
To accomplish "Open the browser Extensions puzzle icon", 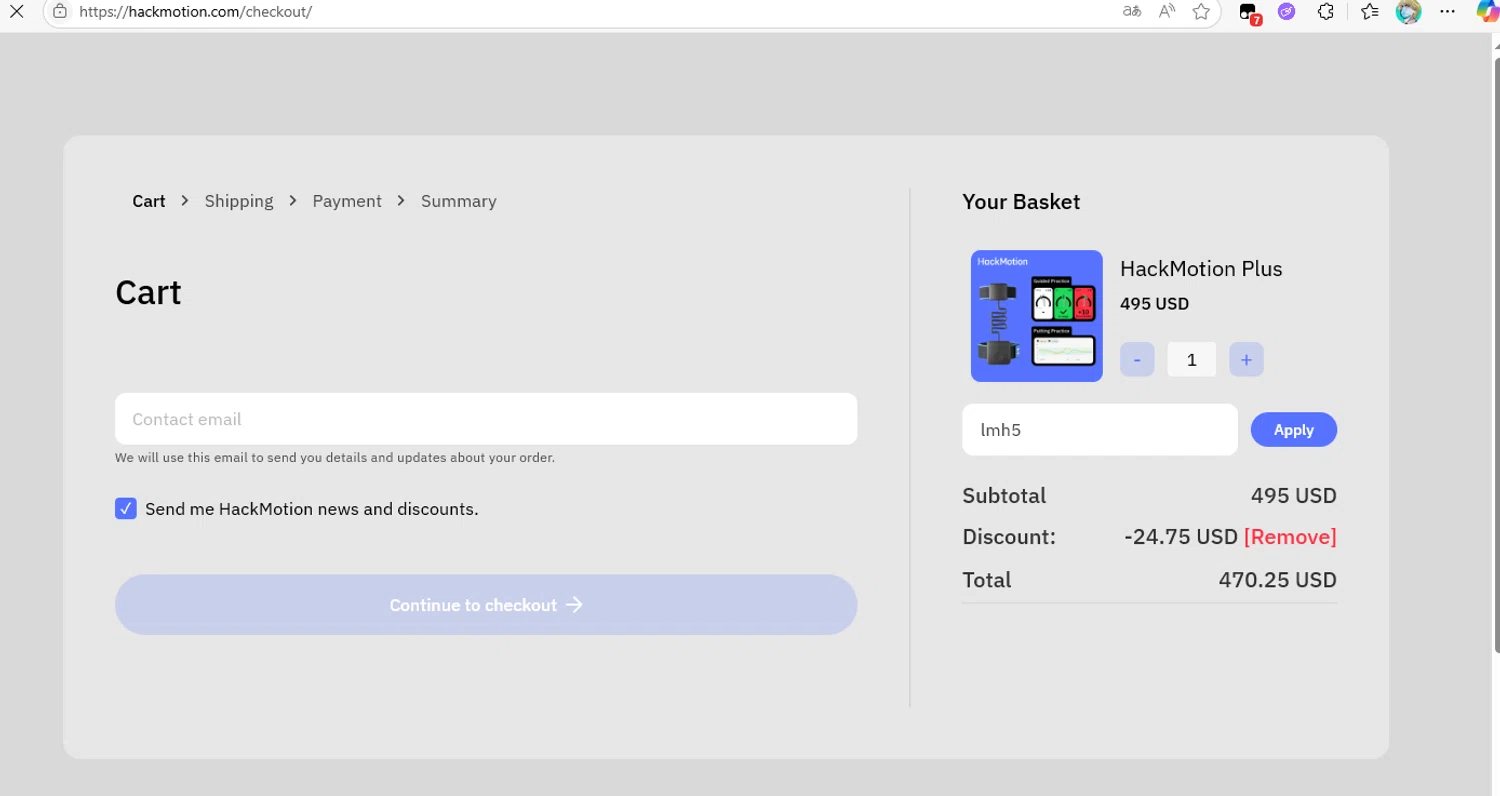I will click(x=1326, y=12).
